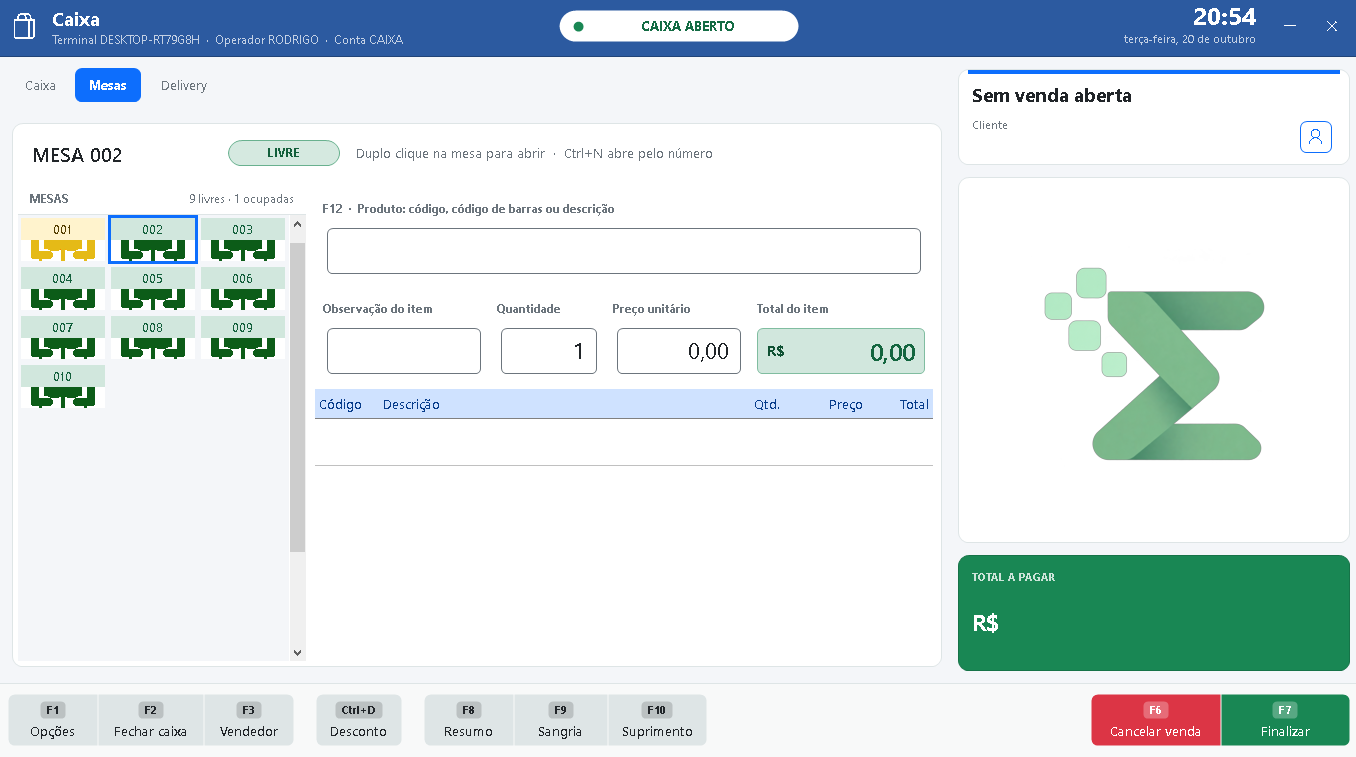This screenshot has width=1356, height=757.
Task: Select table 002 icon
Action: pos(153,240)
